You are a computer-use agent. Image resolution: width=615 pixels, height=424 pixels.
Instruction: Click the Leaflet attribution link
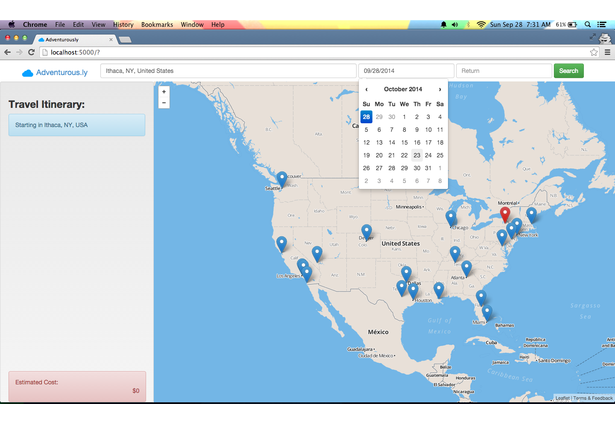pyautogui.click(x=562, y=398)
